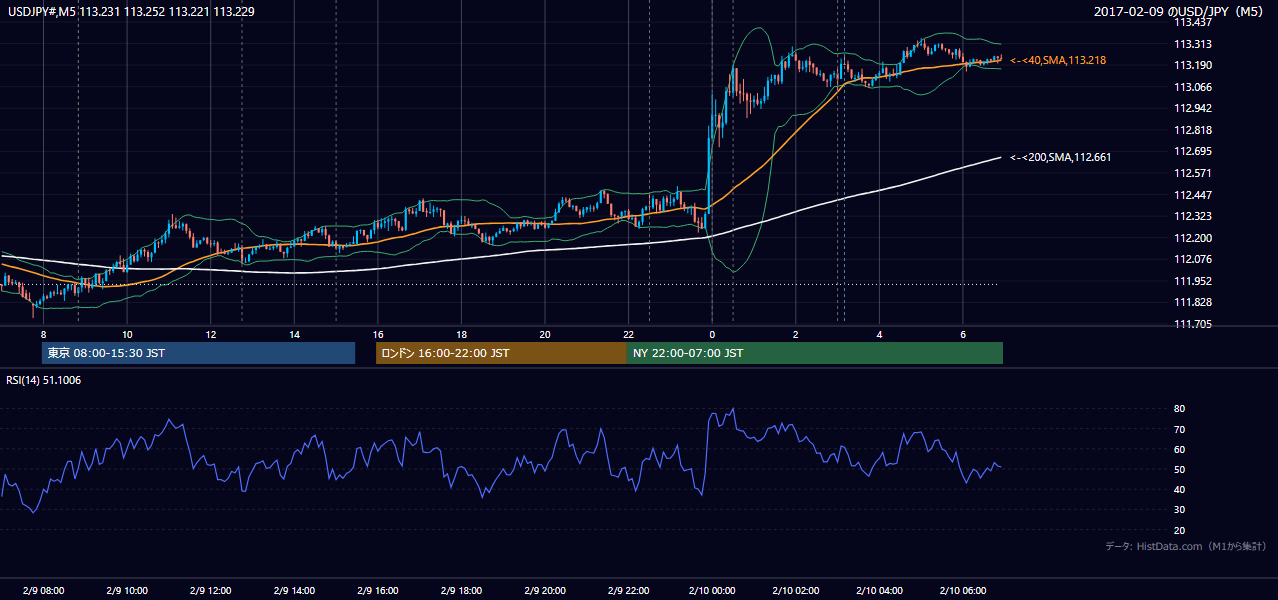Viewport: 1278px width, 600px height.
Task: Click hour tick 14 on the price chart axis
Action: (294, 334)
